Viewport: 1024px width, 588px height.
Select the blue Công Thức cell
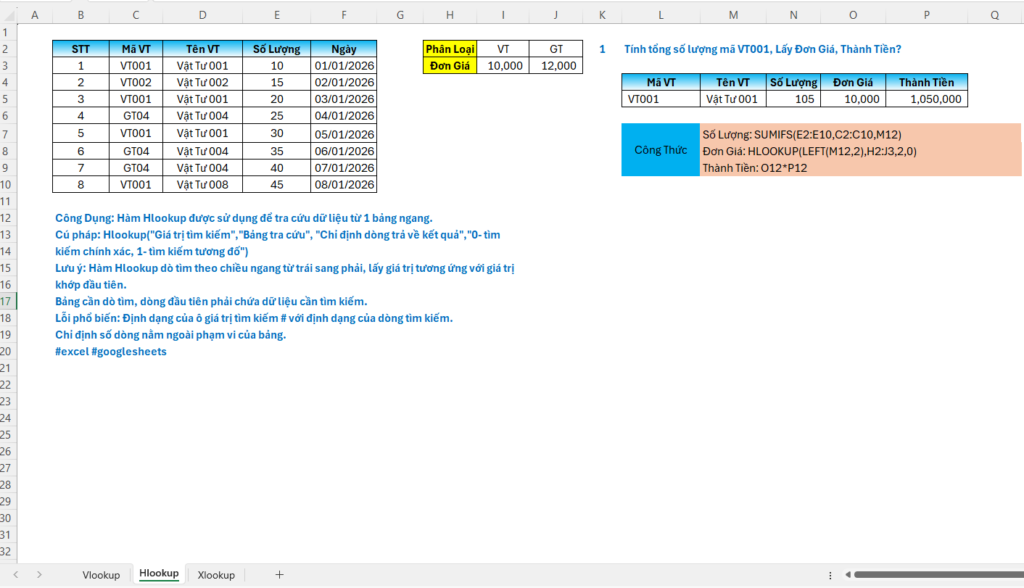tap(660, 150)
